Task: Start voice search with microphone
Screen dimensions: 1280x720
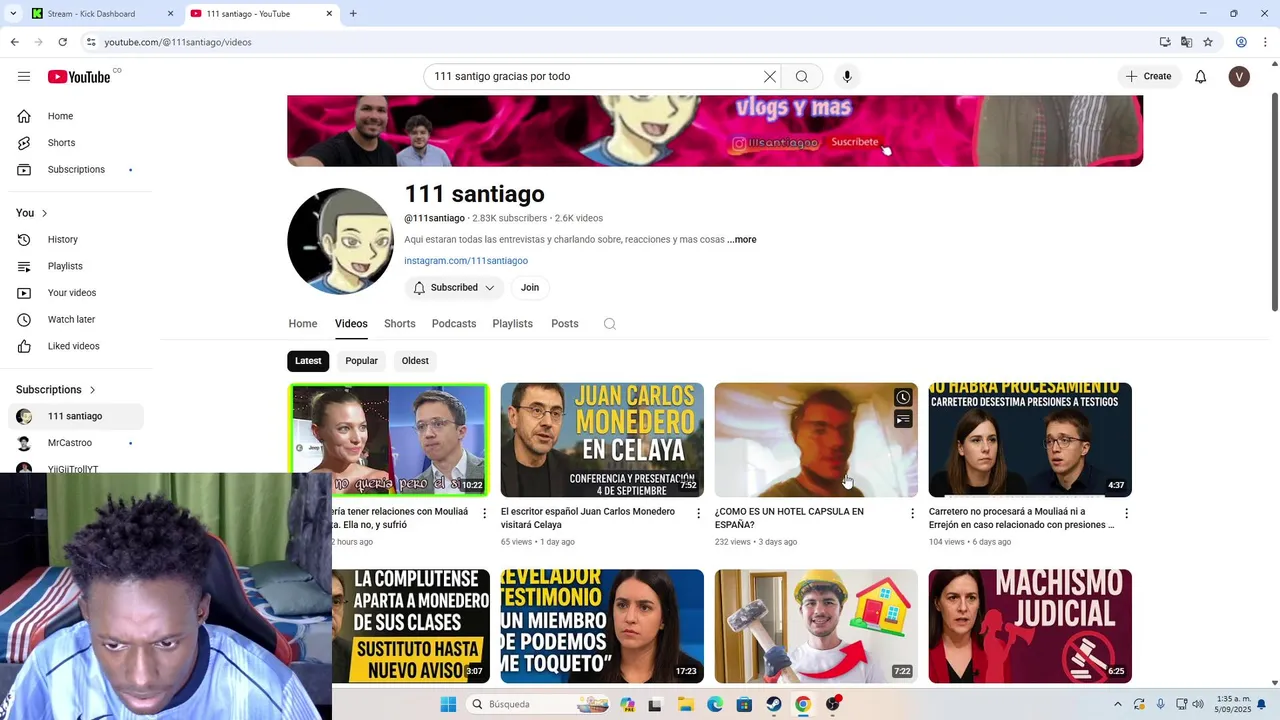Action: (x=847, y=77)
